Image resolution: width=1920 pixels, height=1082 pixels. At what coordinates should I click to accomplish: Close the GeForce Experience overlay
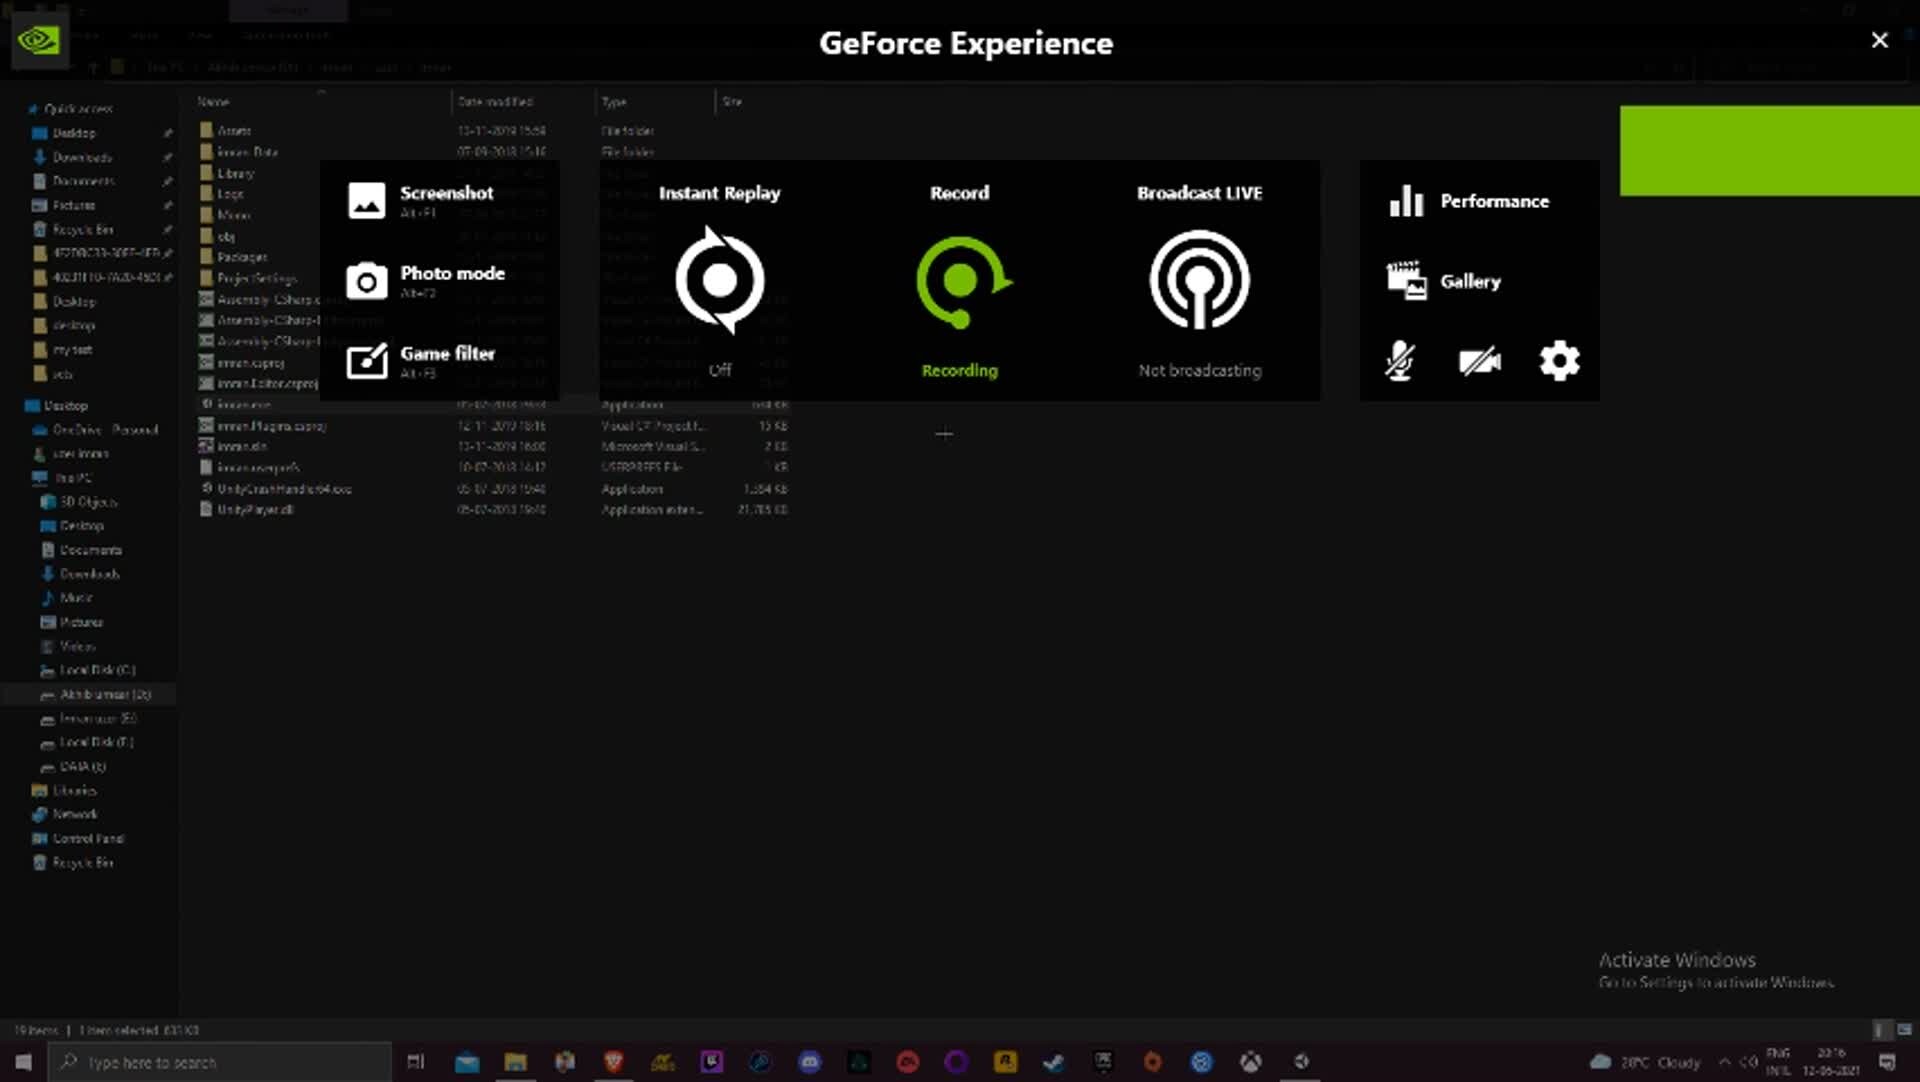(1879, 40)
